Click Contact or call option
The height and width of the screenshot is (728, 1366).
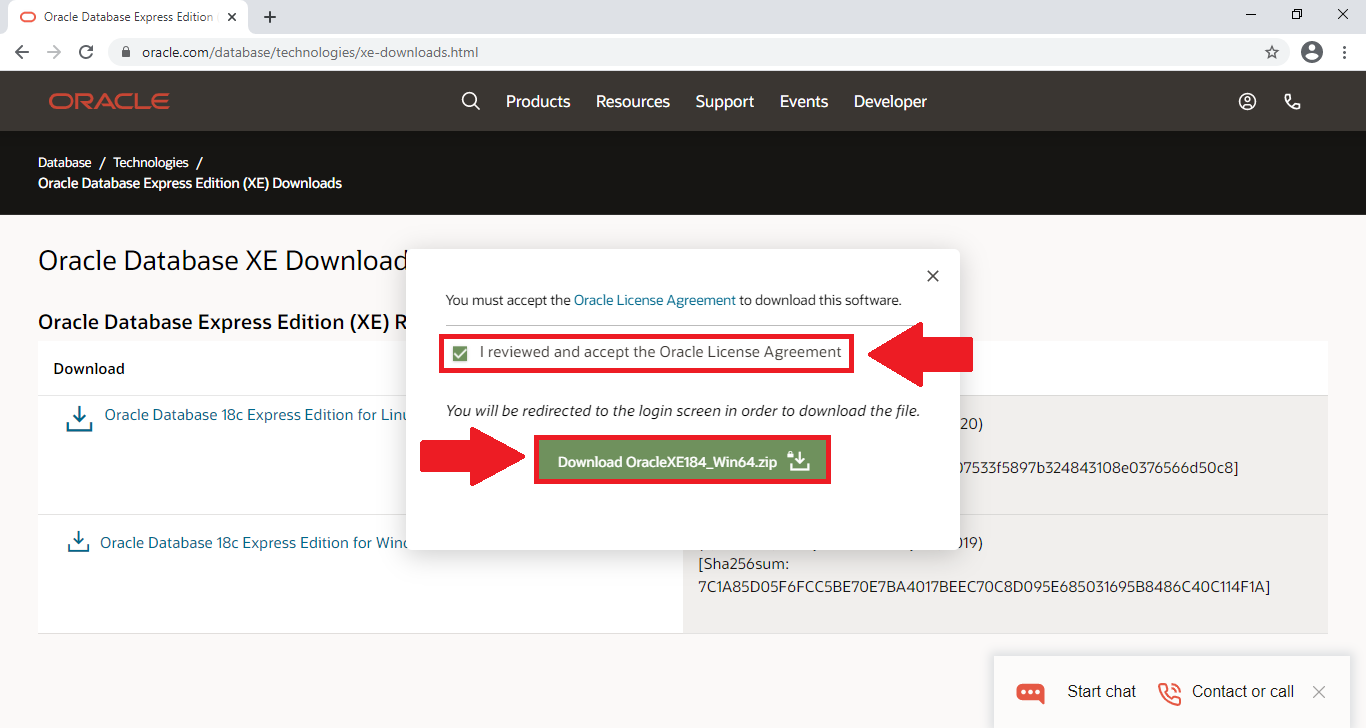pyautogui.click(x=1243, y=691)
